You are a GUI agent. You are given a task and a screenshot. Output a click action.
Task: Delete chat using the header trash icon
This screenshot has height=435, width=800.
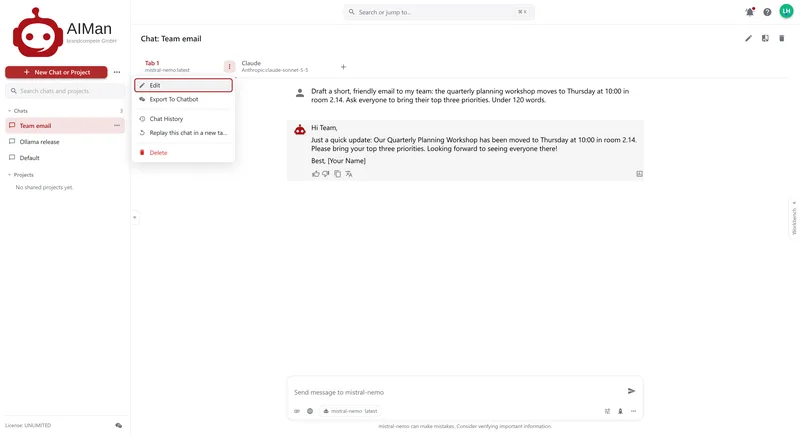pyautogui.click(x=782, y=38)
